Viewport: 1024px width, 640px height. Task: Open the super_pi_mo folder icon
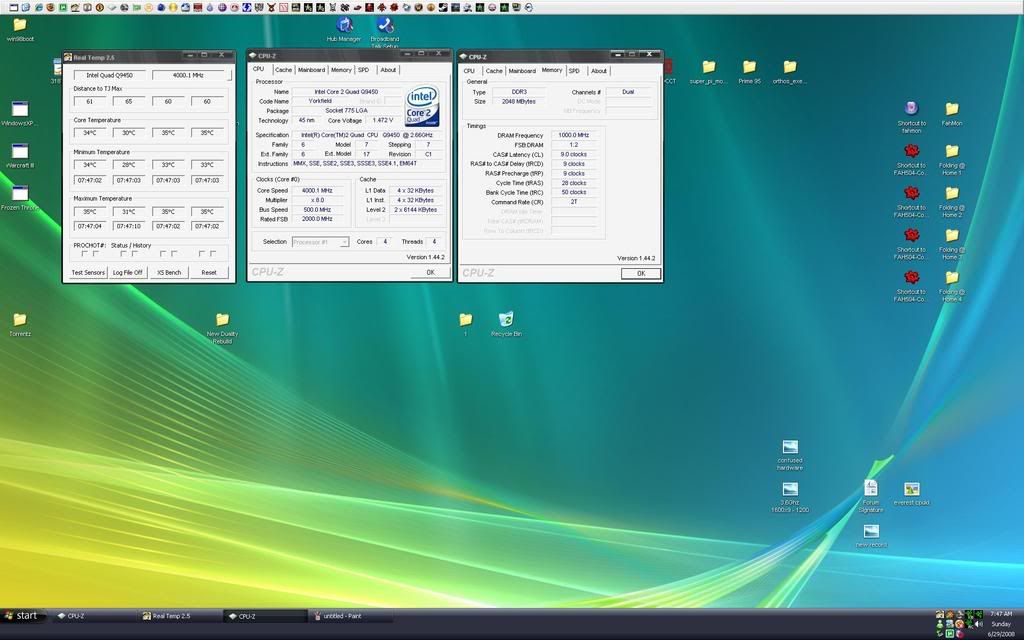tap(709, 72)
